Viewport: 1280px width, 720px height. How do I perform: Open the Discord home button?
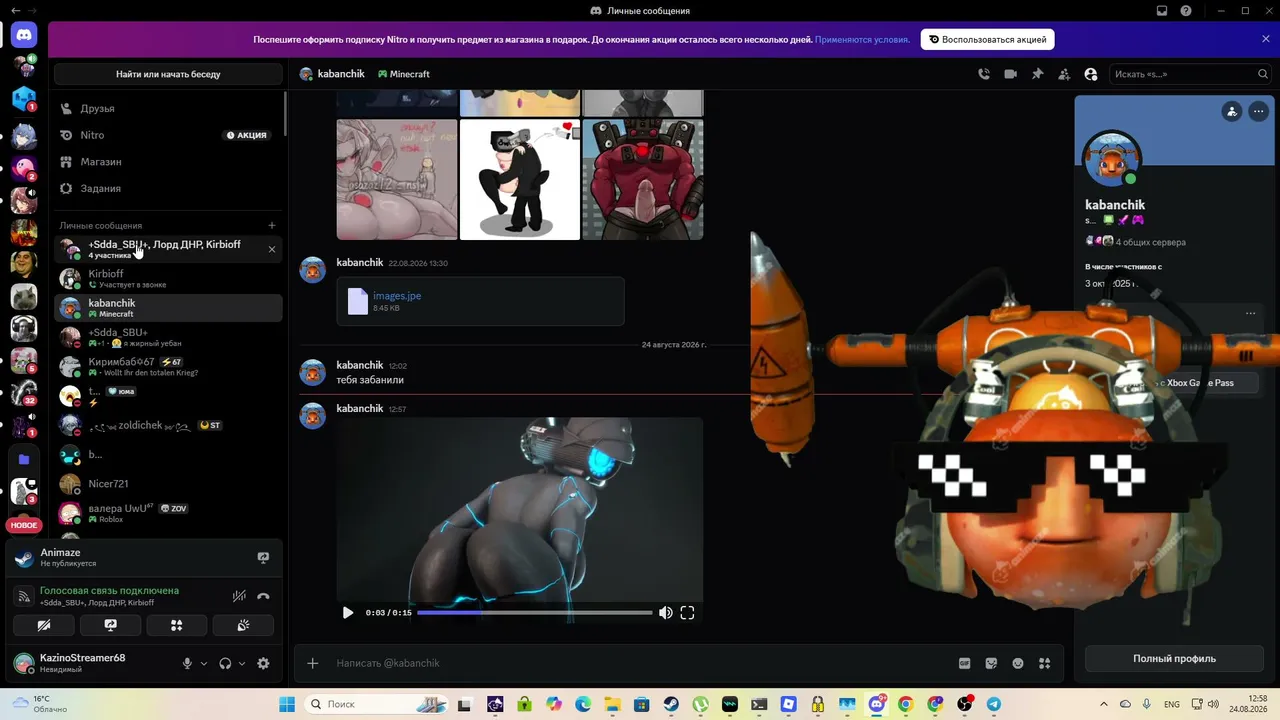pyautogui.click(x=24, y=35)
